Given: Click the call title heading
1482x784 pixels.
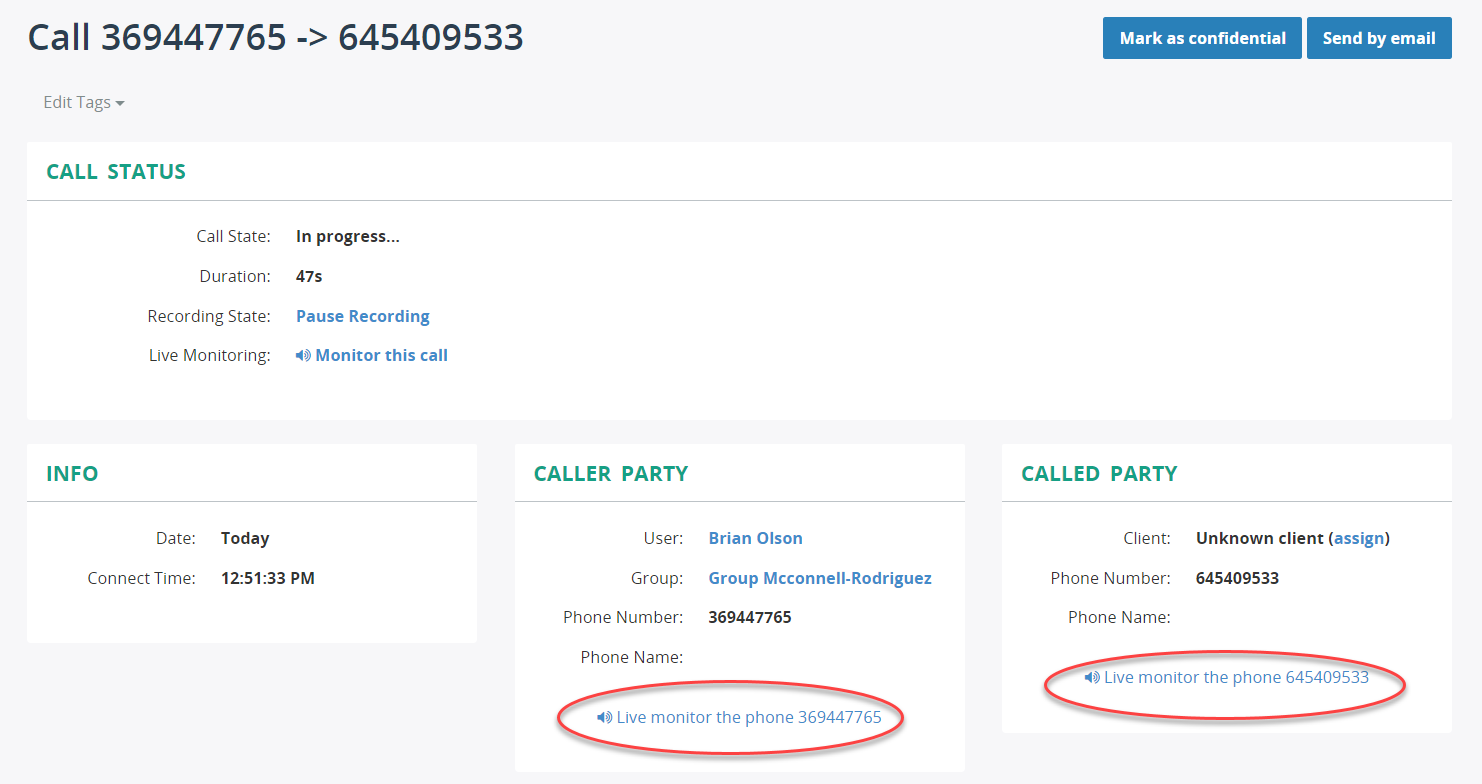Looking at the screenshot, I should click(275, 37).
